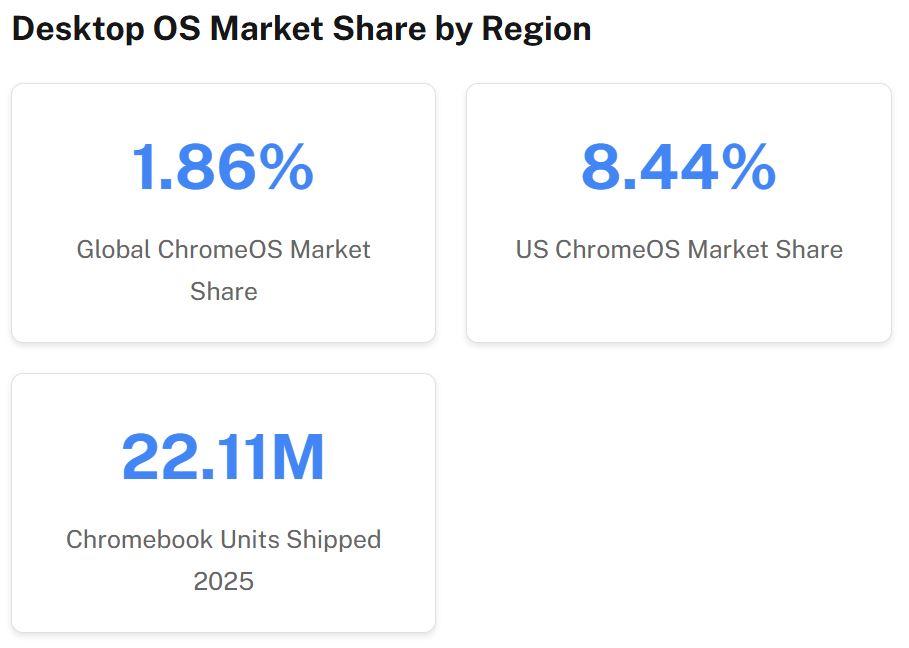Image resolution: width=909 pixels, height=648 pixels.
Task: Click the word "US" in the second card
Action: (532, 249)
